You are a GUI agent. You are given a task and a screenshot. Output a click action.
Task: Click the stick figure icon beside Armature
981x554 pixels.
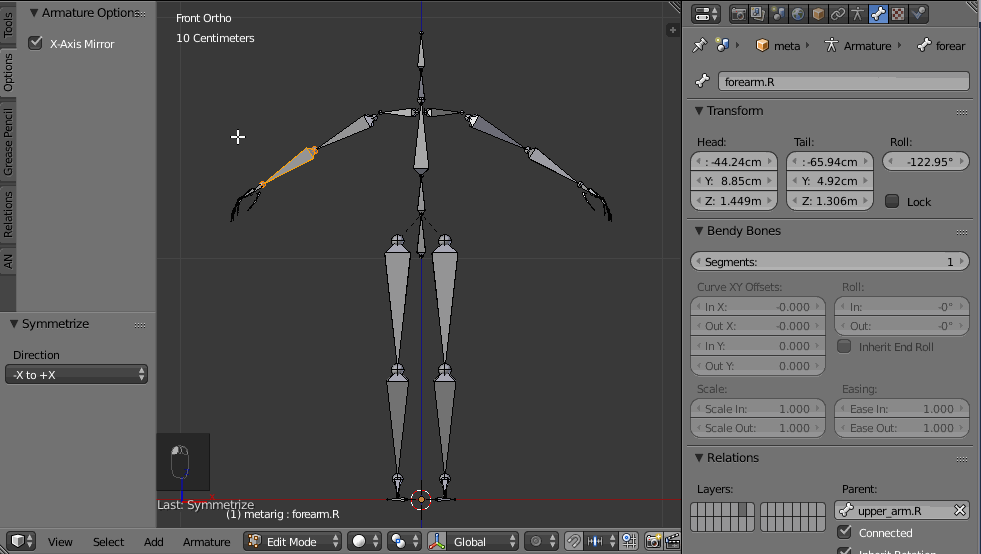point(831,46)
